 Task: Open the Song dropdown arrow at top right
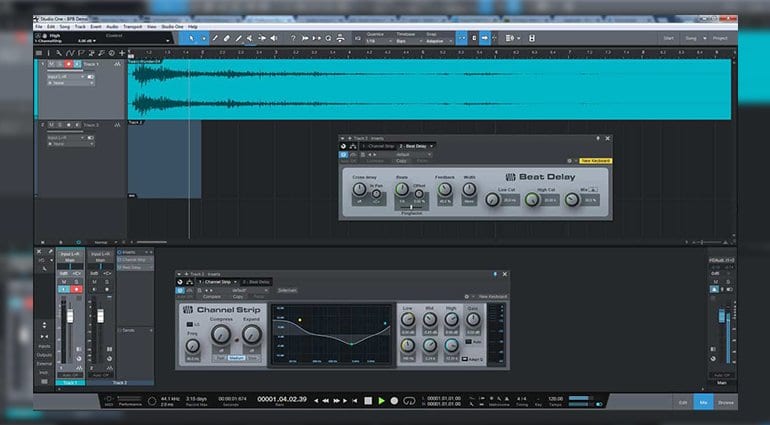click(705, 38)
